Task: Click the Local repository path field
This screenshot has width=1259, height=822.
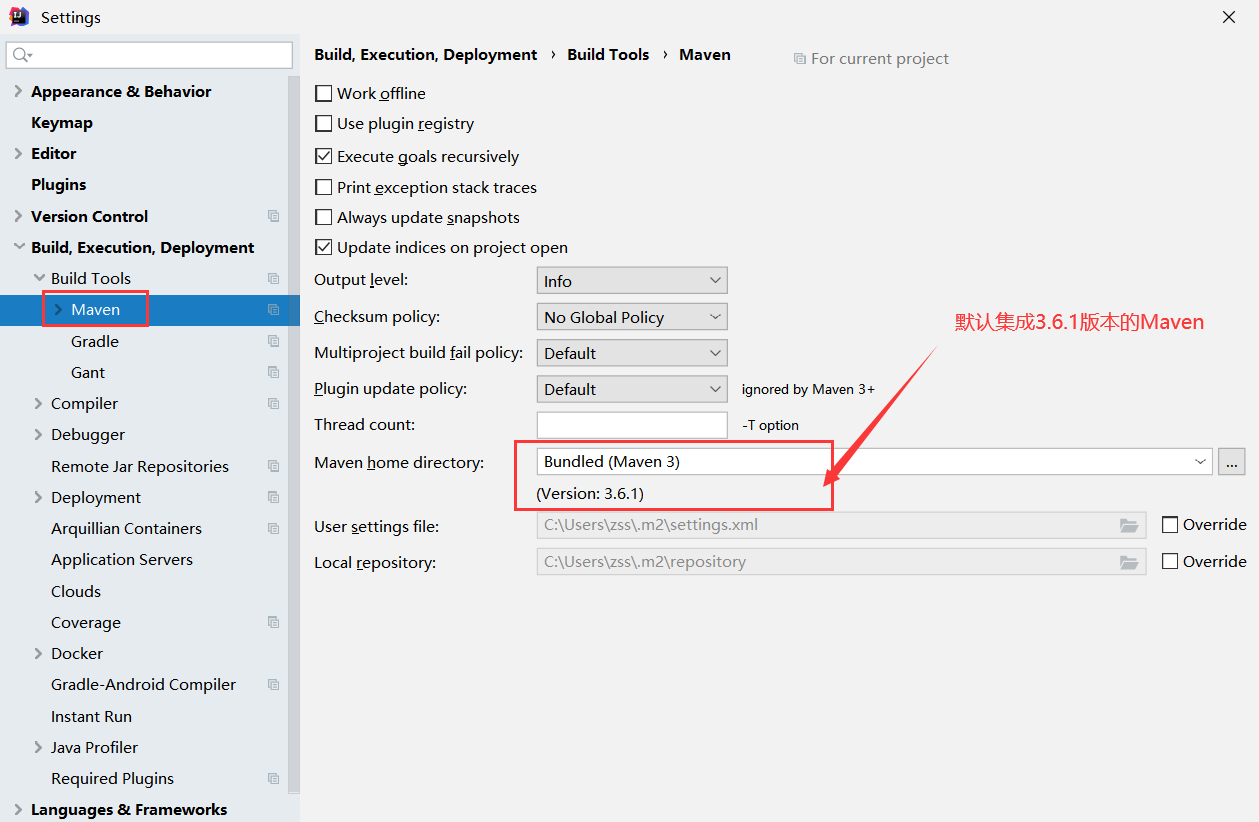Action: [842, 562]
